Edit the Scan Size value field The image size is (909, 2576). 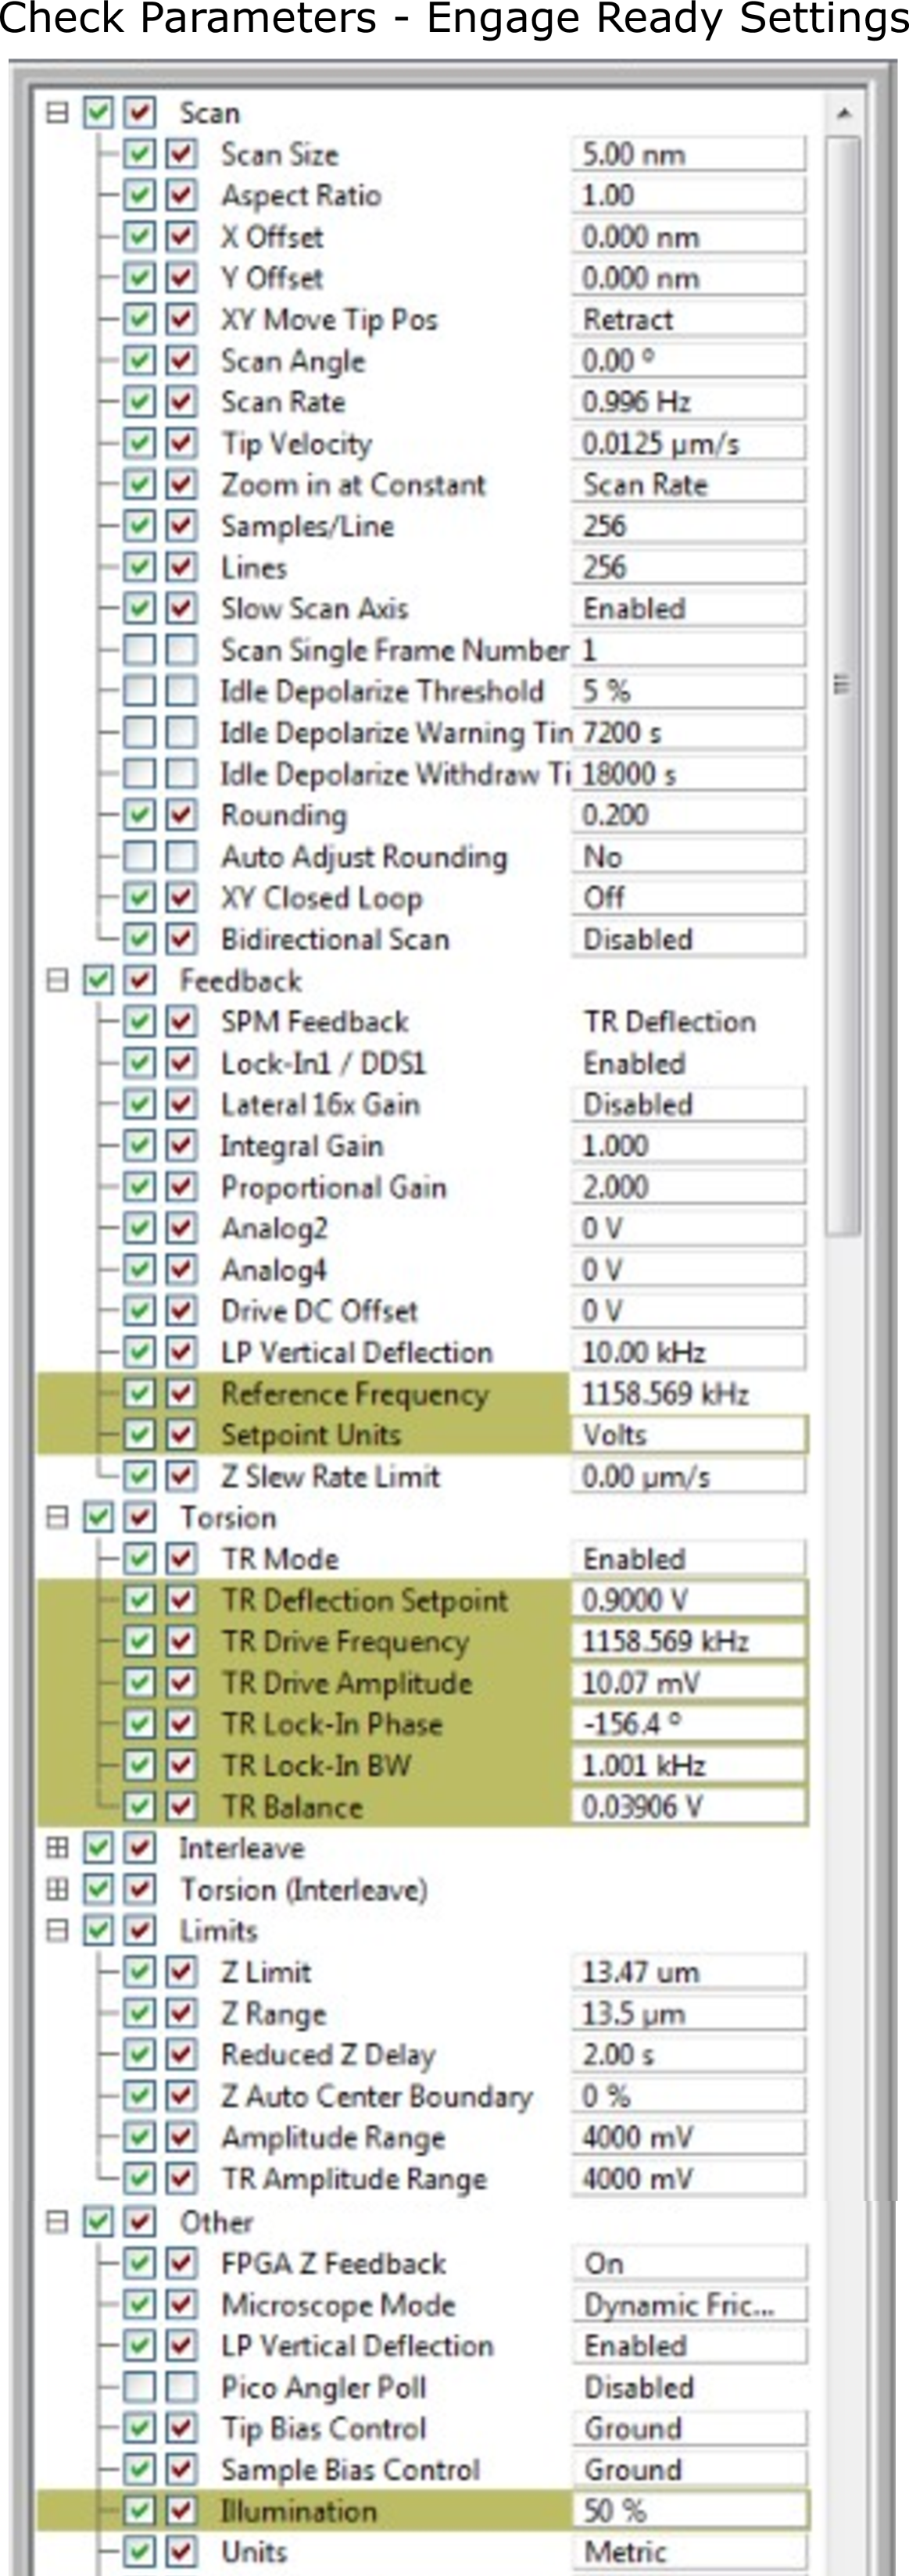(x=688, y=154)
